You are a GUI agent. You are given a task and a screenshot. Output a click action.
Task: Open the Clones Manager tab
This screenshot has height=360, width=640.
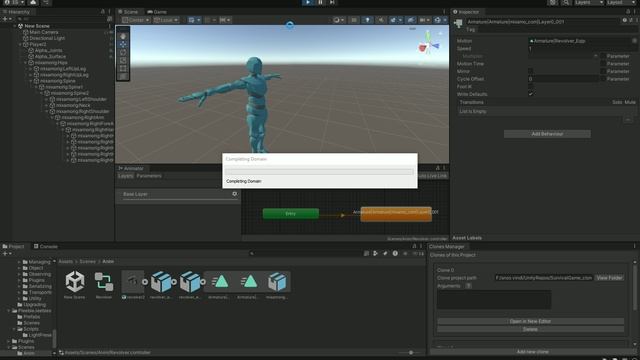pyautogui.click(x=447, y=246)
